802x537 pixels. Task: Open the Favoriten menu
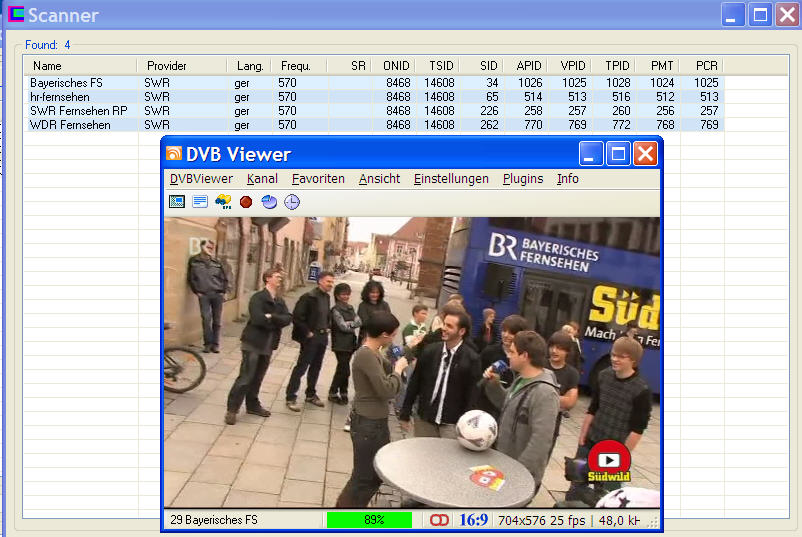[x=318, y=179]
